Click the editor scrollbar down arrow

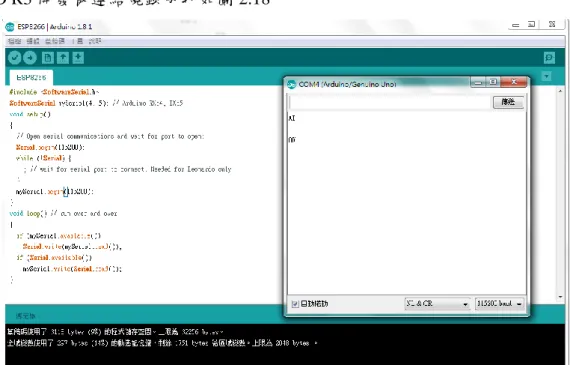pos(560,297)
